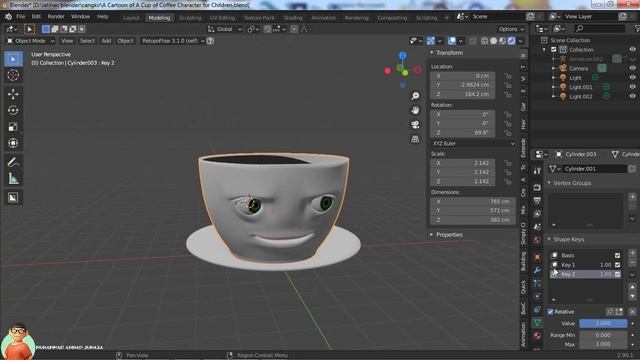640x360 pixels.
Task: Open the Render menu
Action: [x=56, y=17]
